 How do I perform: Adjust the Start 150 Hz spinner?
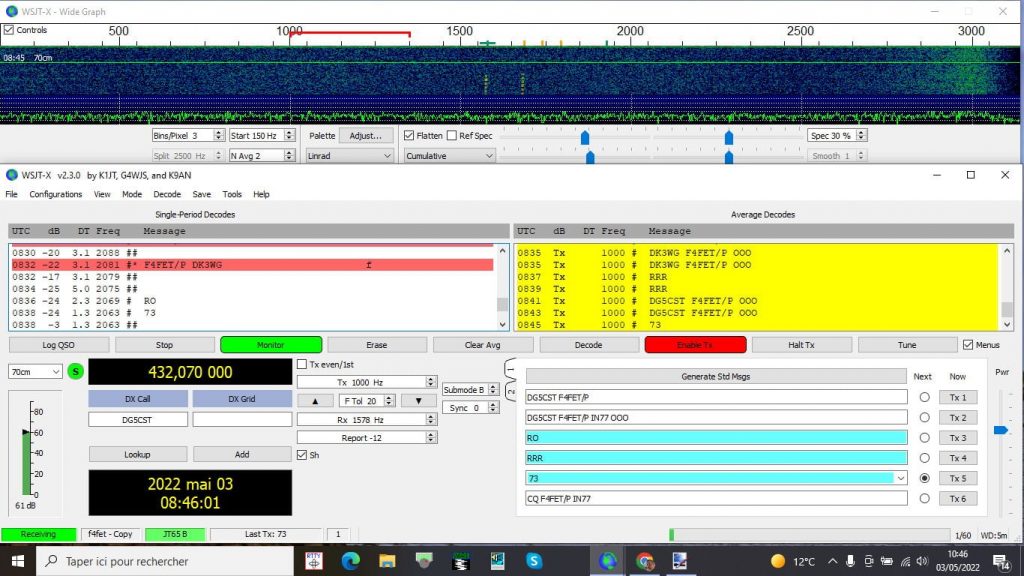click(x=289, y=136)
